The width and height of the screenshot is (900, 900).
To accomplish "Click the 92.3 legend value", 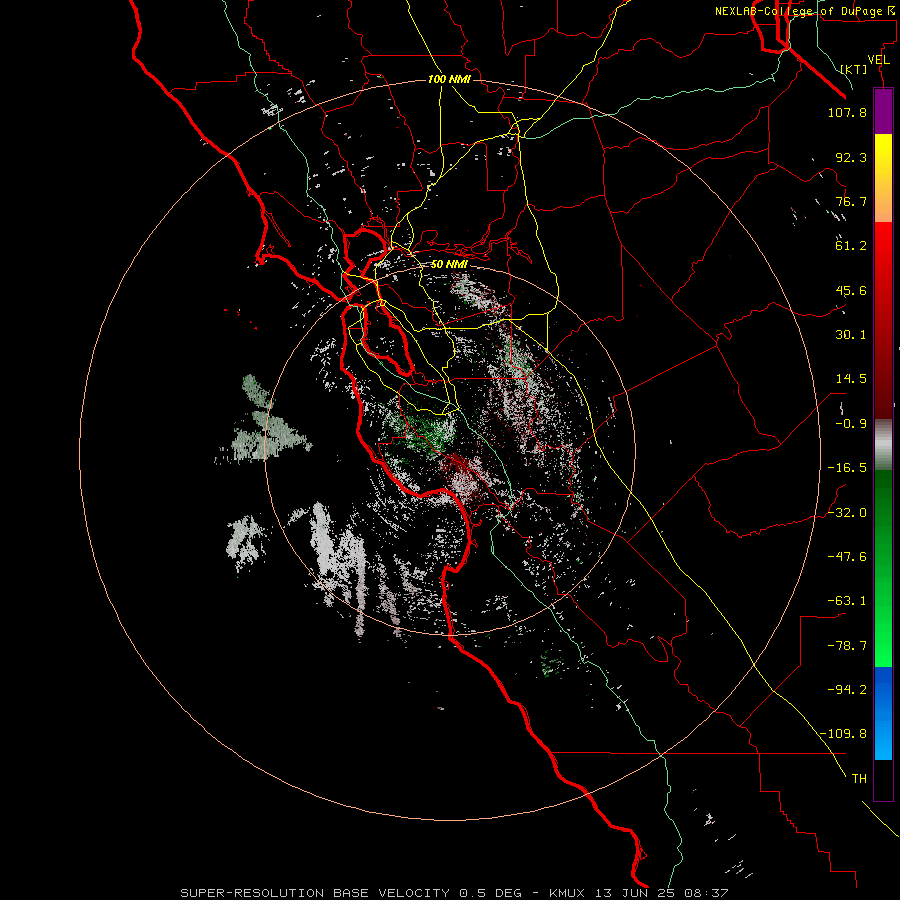I will click(851, 157).
